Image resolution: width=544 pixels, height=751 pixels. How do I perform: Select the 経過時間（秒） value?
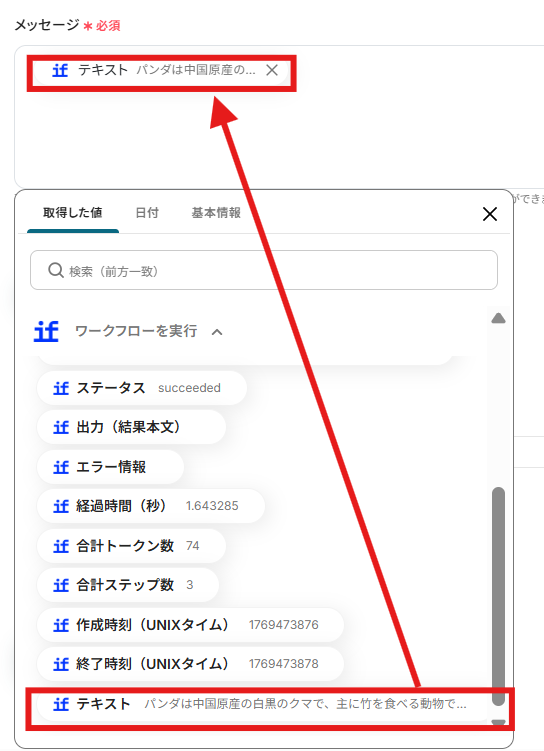click(151, 506)
